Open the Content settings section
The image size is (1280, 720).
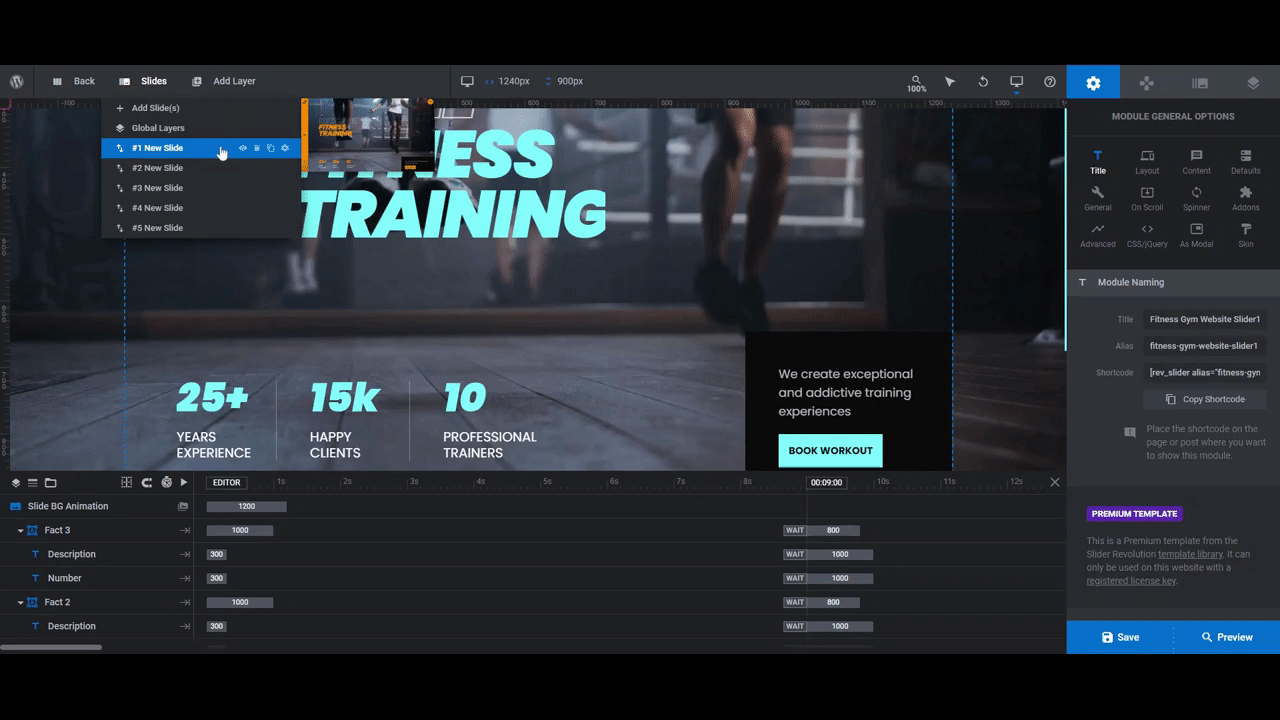click(1196, 162)
